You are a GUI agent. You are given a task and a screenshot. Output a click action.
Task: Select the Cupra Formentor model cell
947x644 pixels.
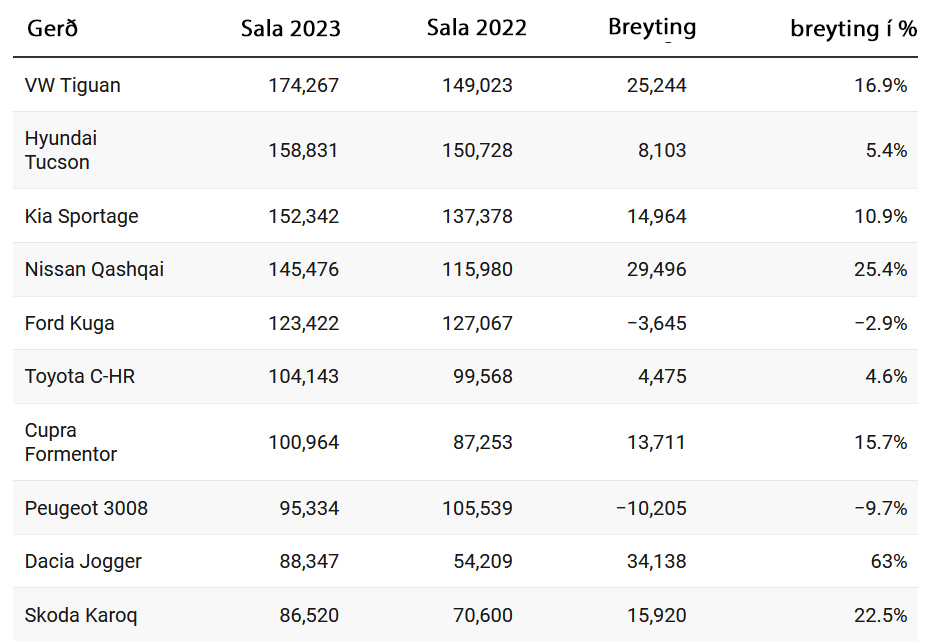70,442
